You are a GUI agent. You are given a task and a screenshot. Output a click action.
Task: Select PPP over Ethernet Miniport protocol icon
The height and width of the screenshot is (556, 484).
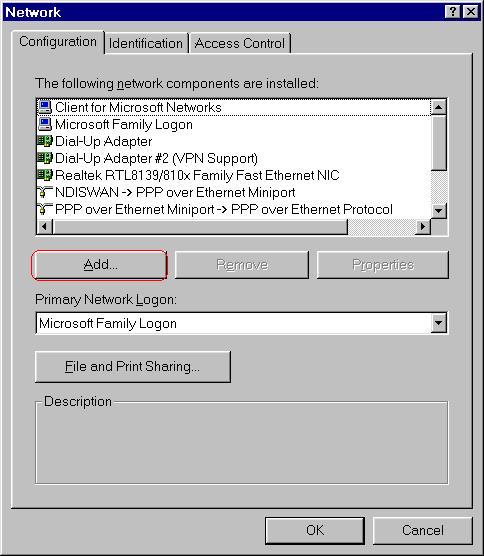coord(45,209)
